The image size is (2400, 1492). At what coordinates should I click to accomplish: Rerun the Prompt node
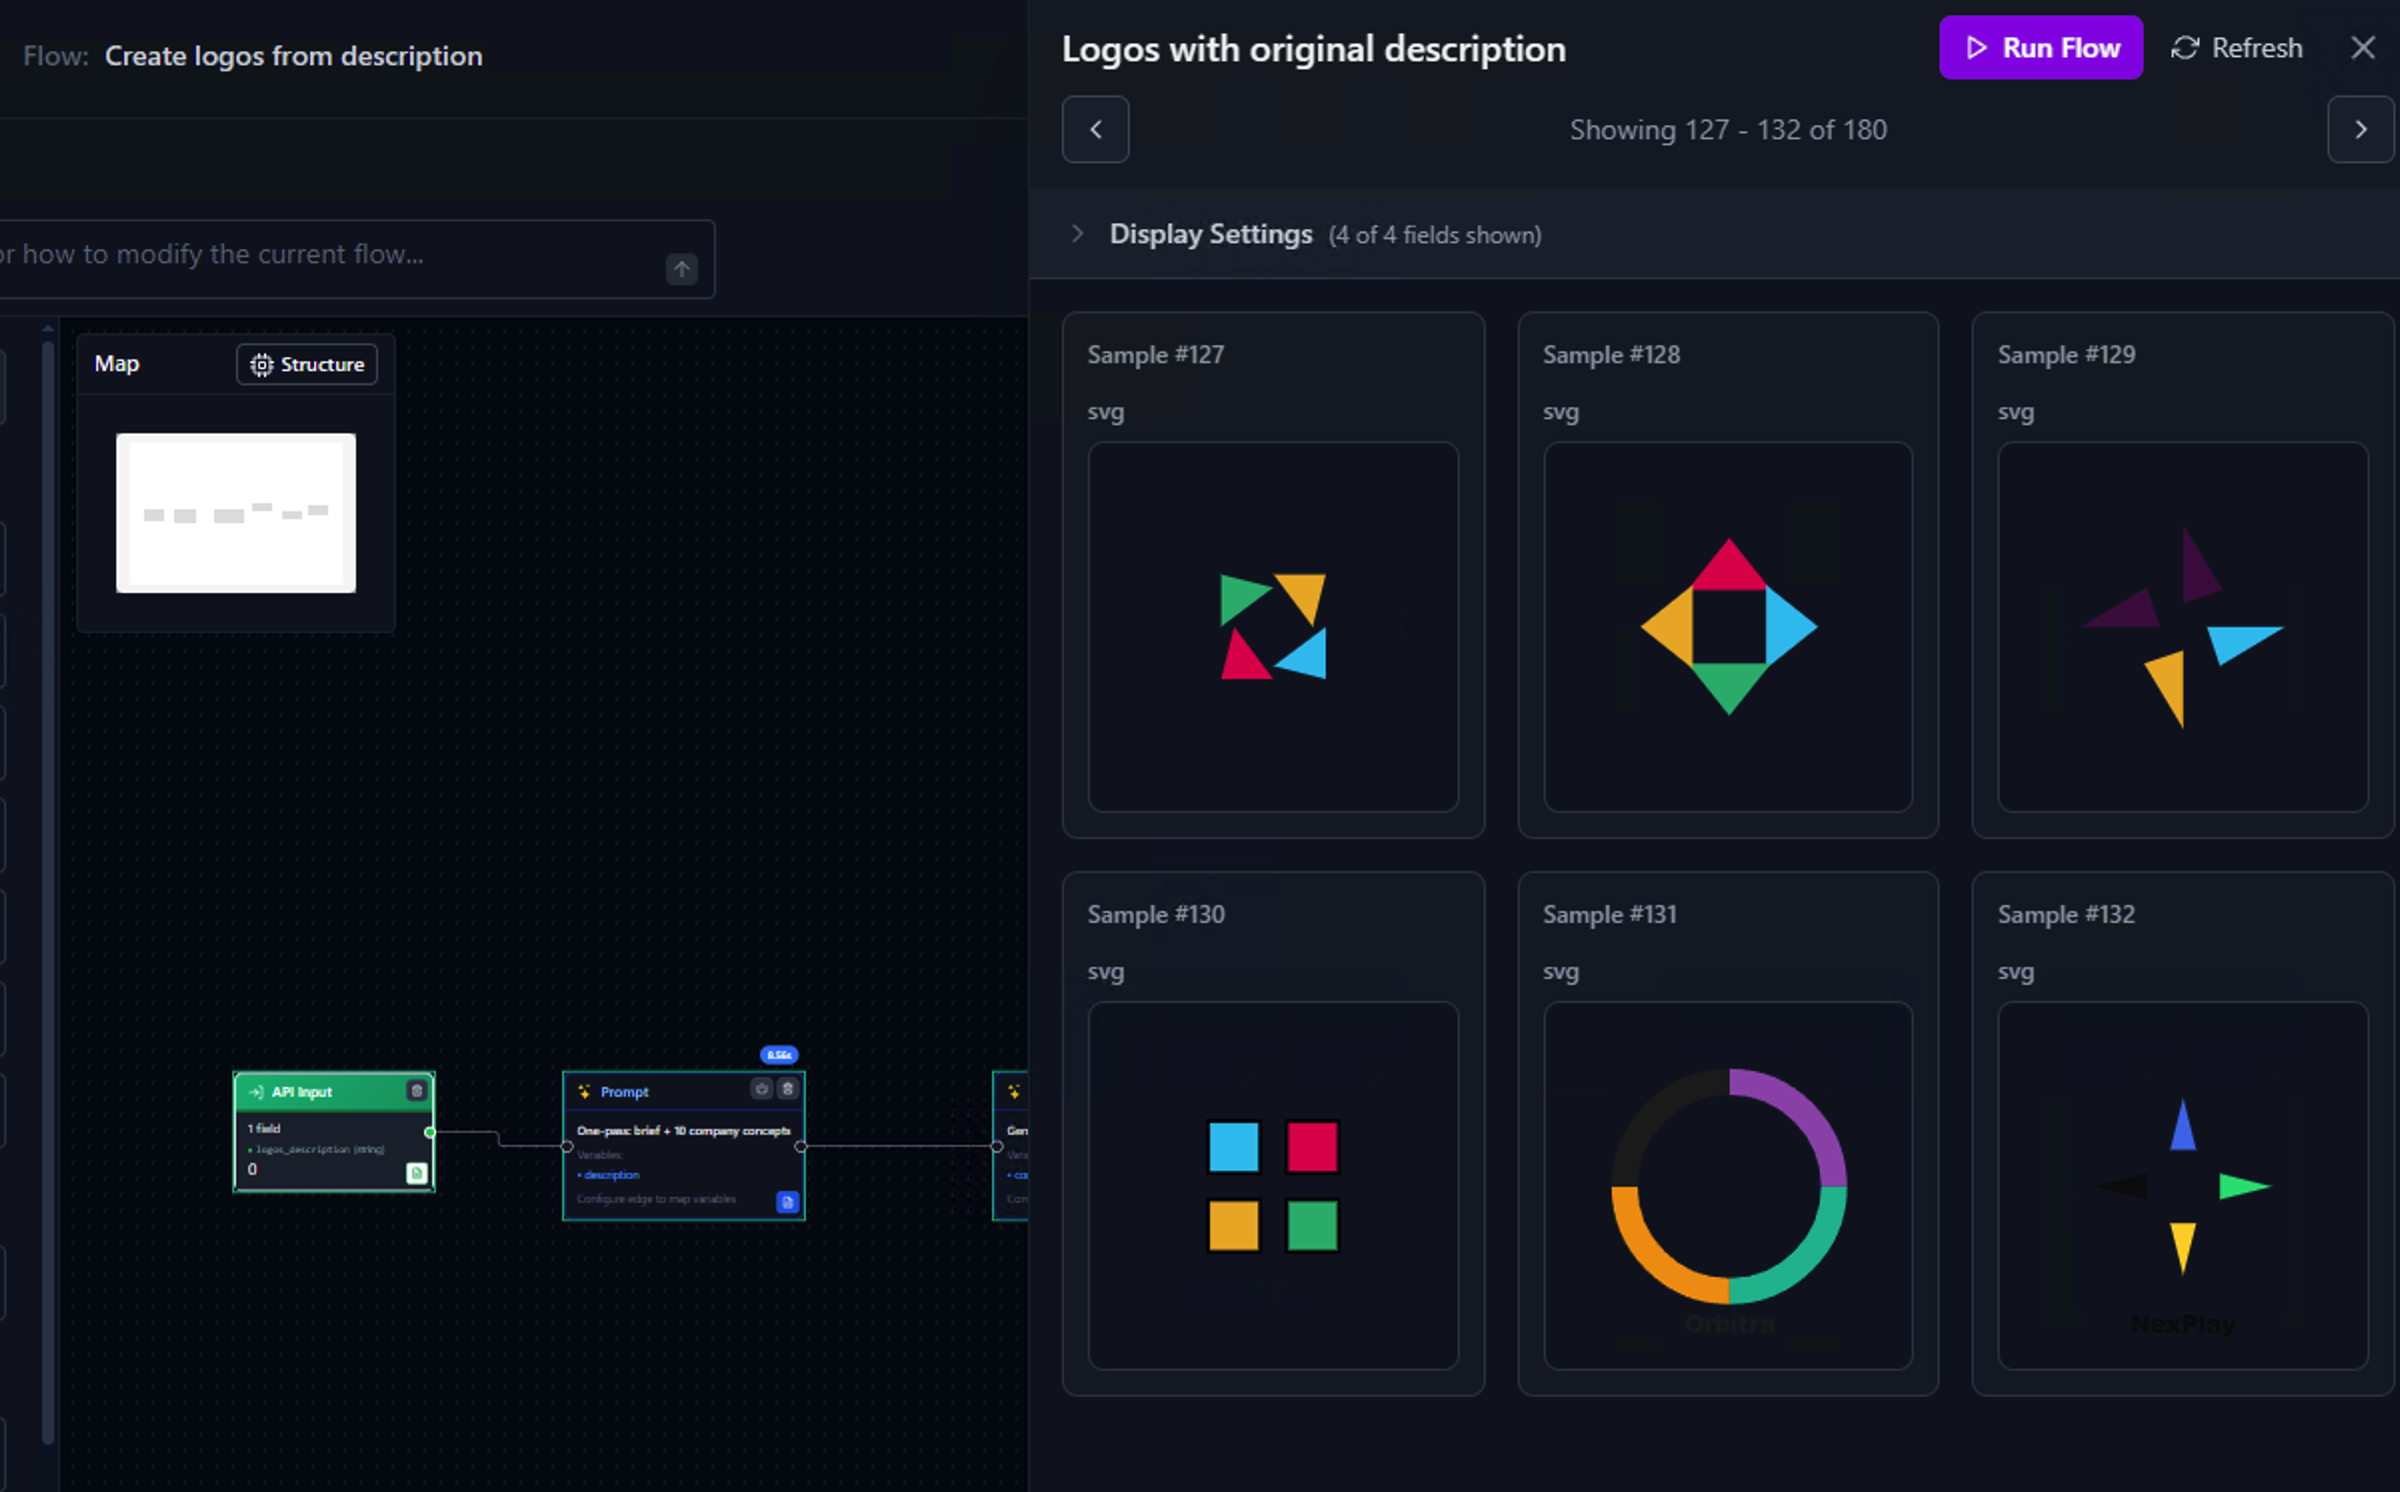761,1090
